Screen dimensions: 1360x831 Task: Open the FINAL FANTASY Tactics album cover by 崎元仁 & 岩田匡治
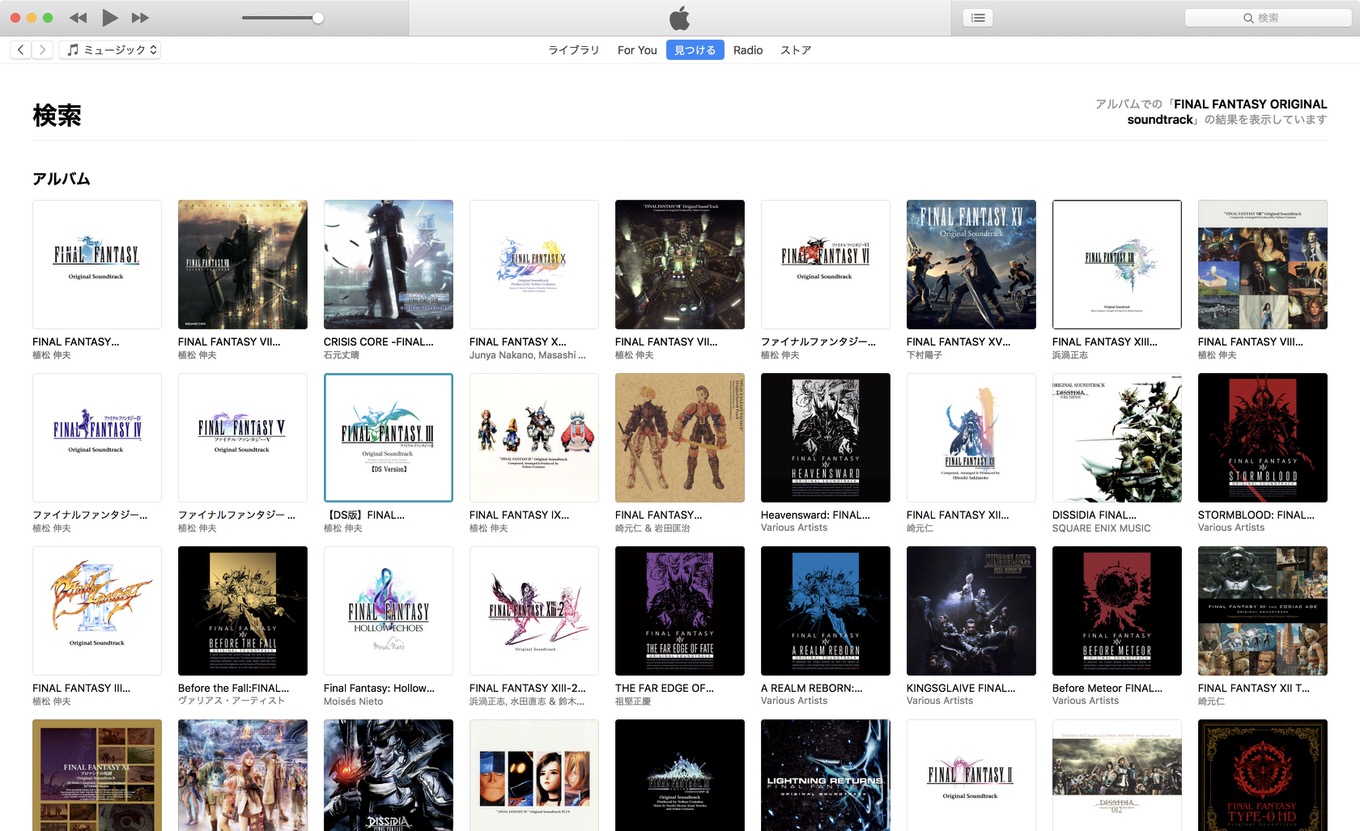point(680,438)
